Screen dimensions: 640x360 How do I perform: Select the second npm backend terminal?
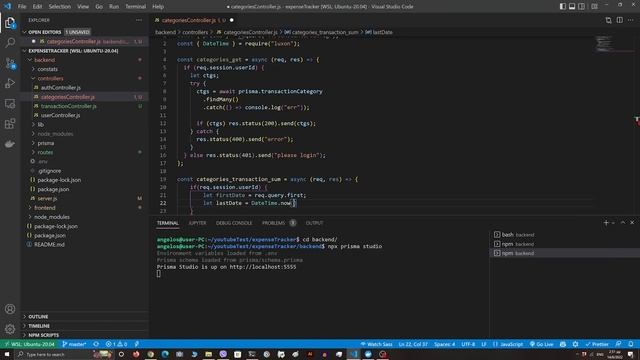[564, 253]
